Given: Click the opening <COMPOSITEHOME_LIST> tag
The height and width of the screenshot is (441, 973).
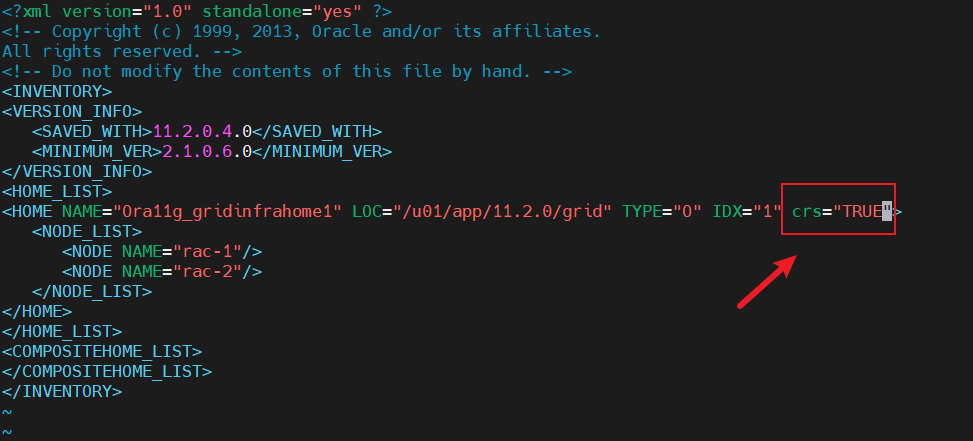Looking at the screenshot, I should point(102,352).
